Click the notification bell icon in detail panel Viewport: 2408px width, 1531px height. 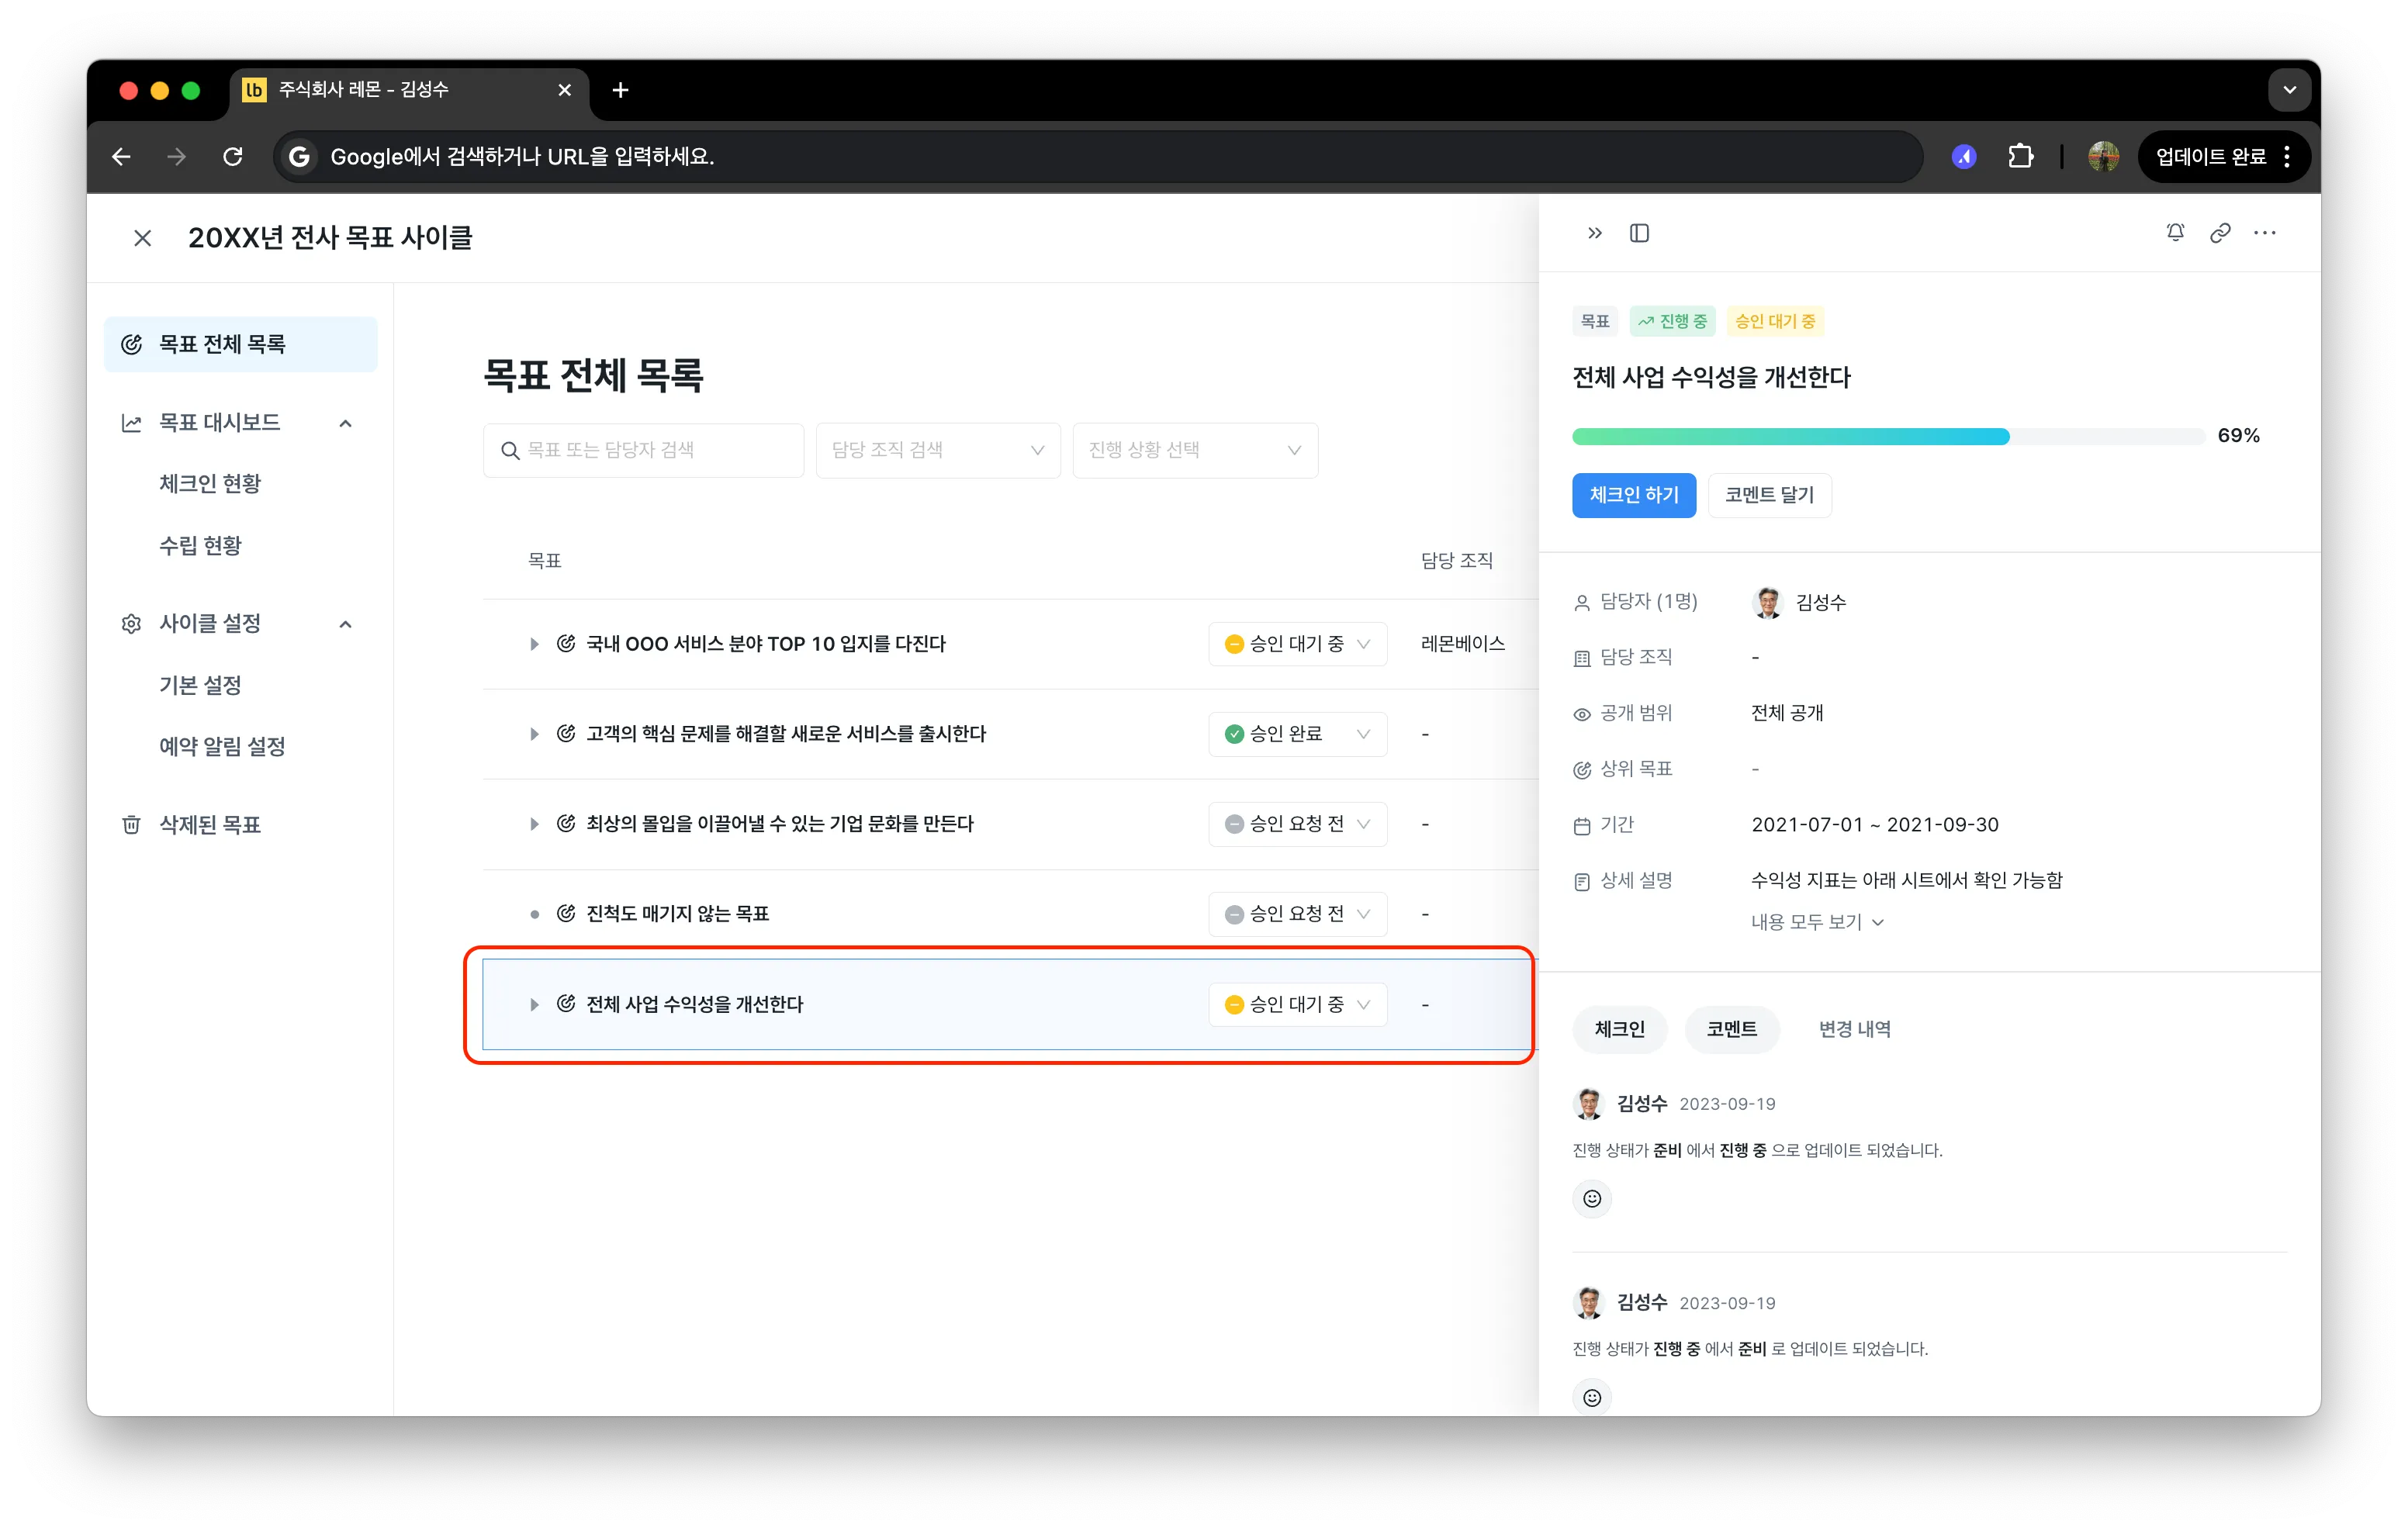[2175, 233]
